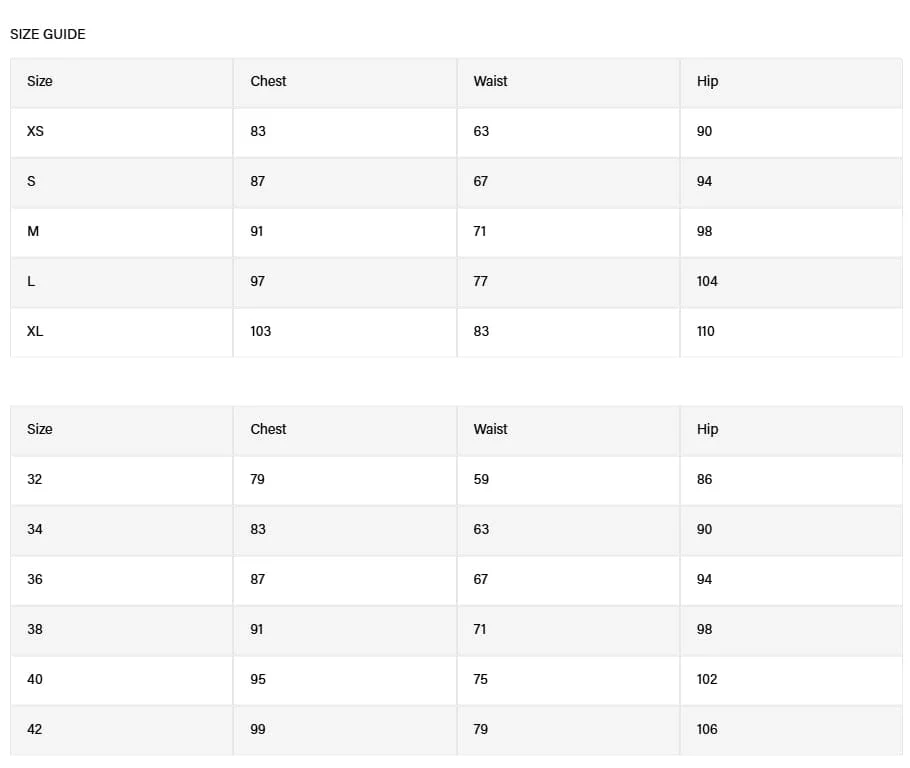Click waist value 59 for size 32
Viewport: 910px width, 768px height.
coord(481,479)
